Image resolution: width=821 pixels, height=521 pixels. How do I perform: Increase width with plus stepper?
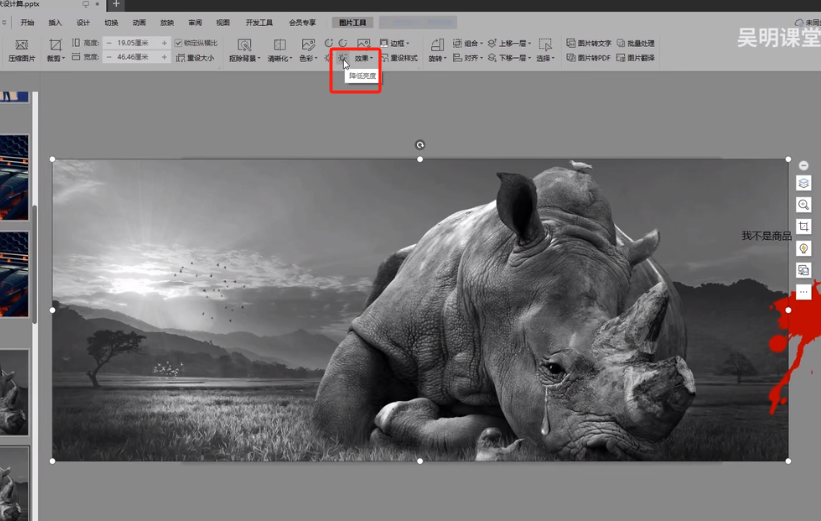(x=164, y=57)
